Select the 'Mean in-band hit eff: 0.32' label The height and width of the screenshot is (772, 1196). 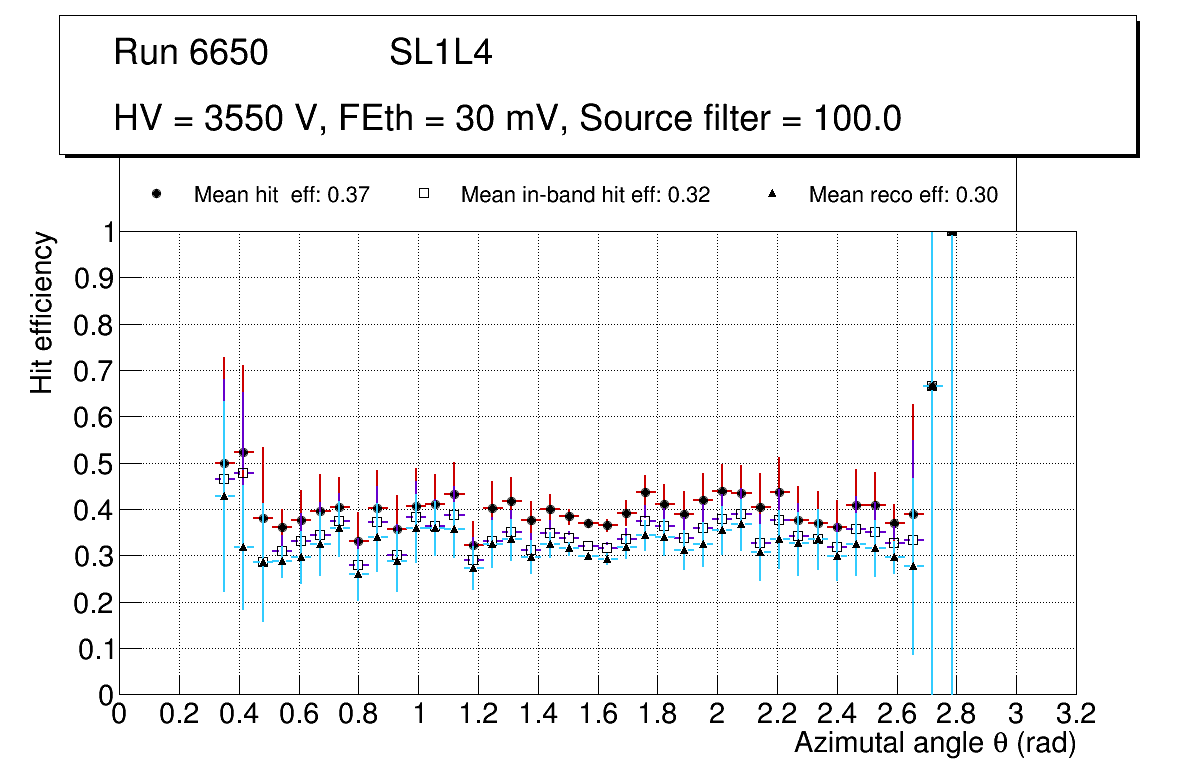click(x=585, y=196)
